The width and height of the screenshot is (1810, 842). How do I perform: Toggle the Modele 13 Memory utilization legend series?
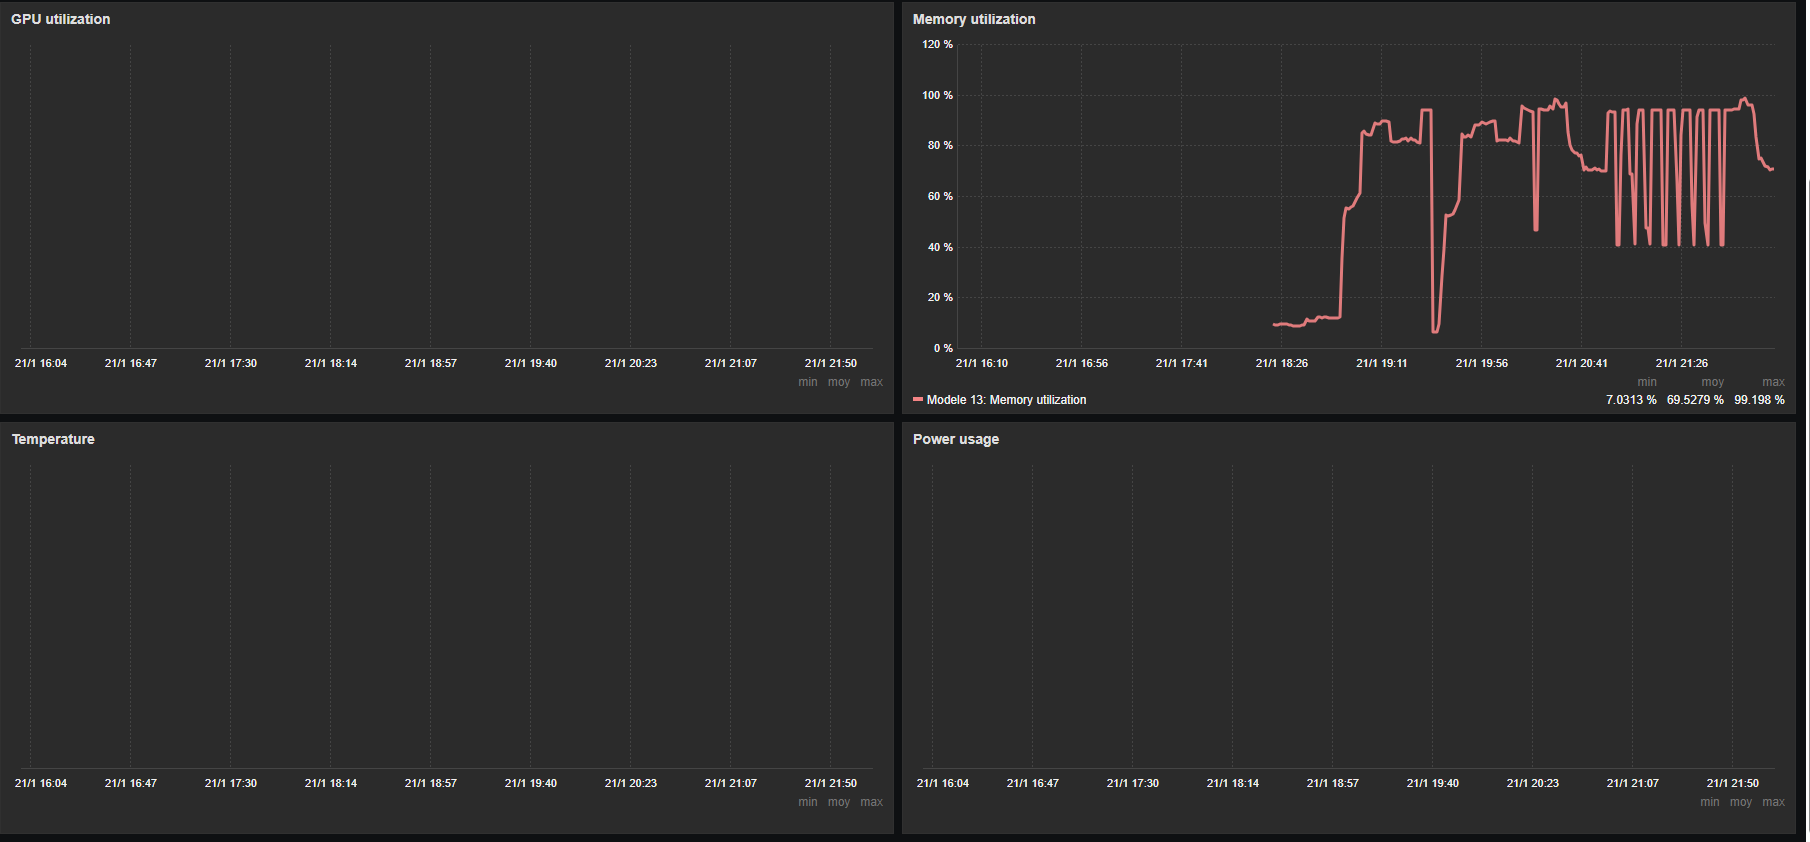(1006, 400)
